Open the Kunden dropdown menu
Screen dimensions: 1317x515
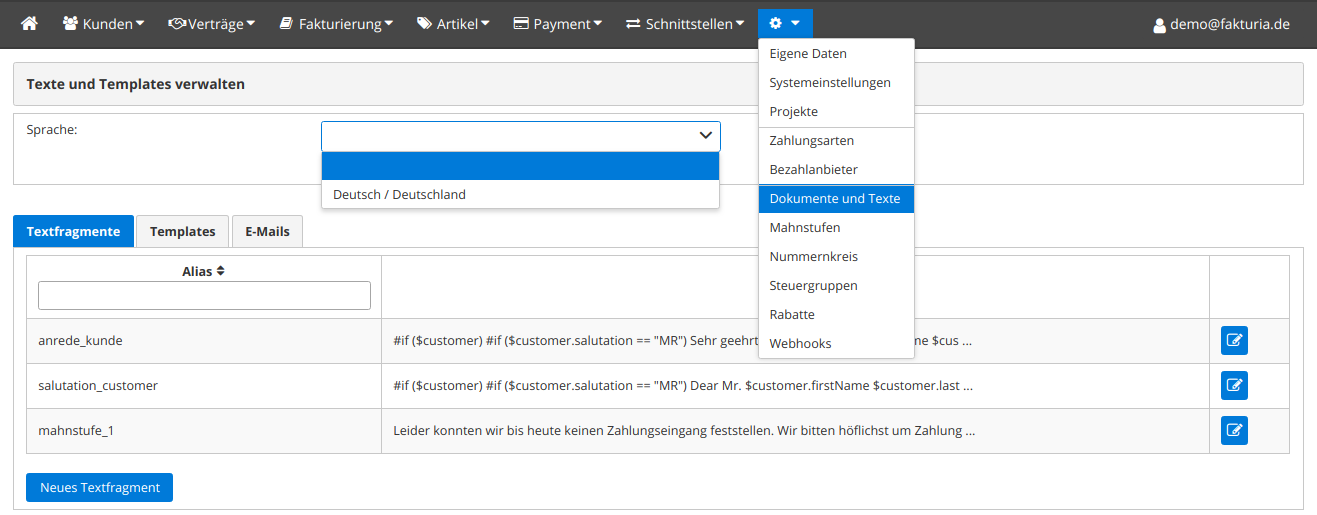(103, 23)
